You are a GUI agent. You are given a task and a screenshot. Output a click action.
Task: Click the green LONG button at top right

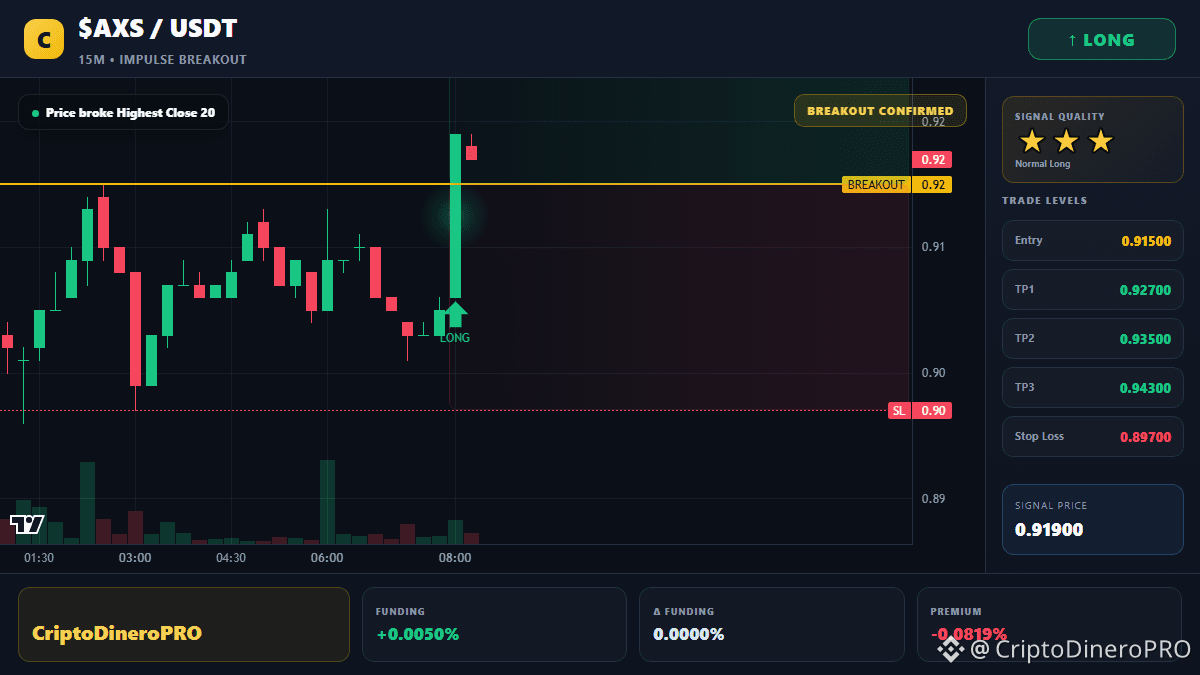1101,40
